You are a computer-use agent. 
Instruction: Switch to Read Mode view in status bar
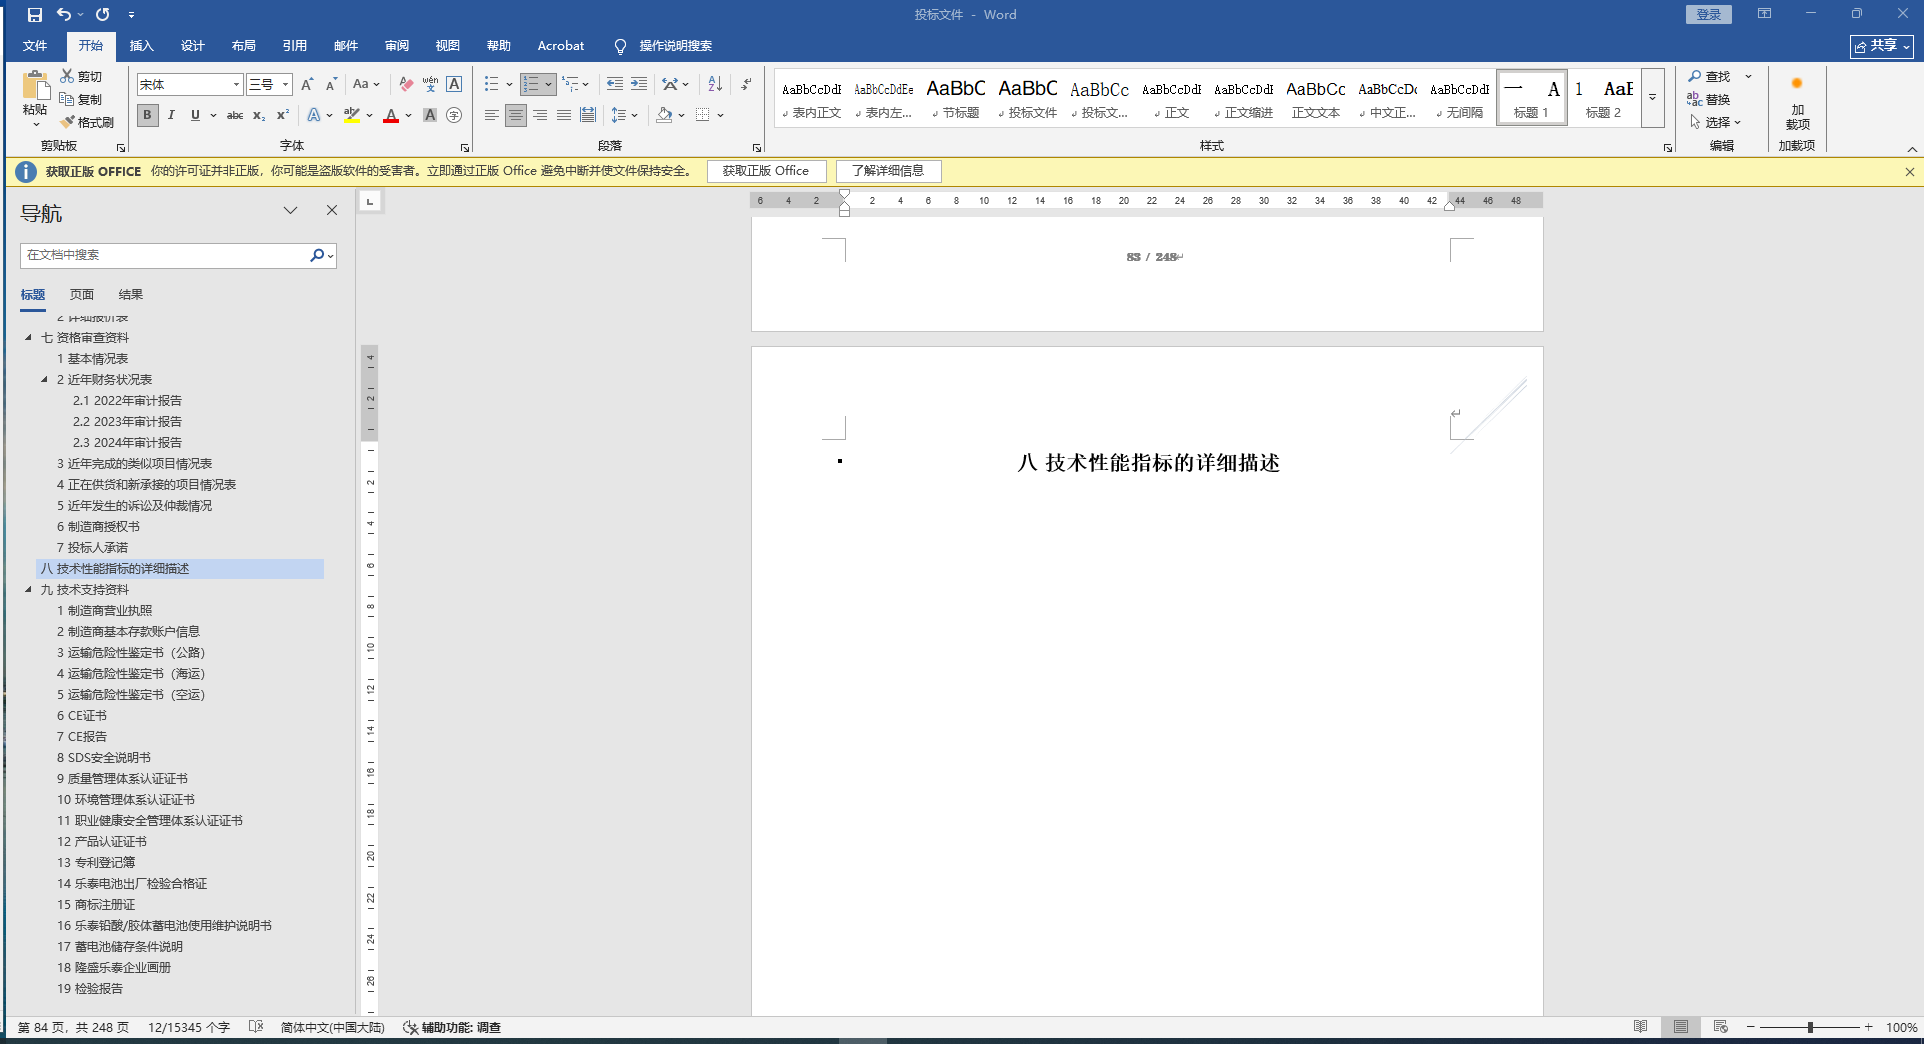coord(1640,1027)
